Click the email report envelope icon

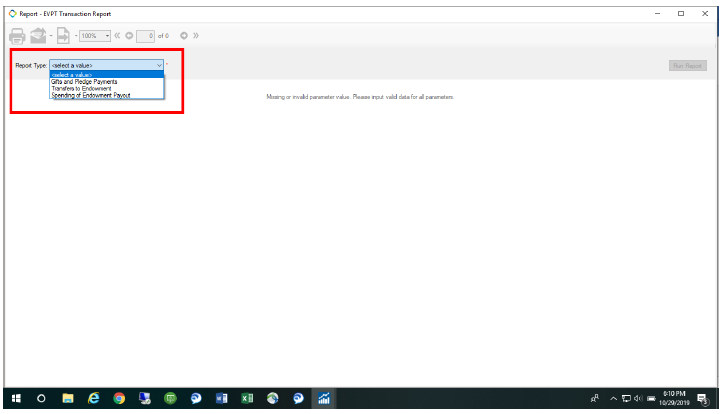39,36
